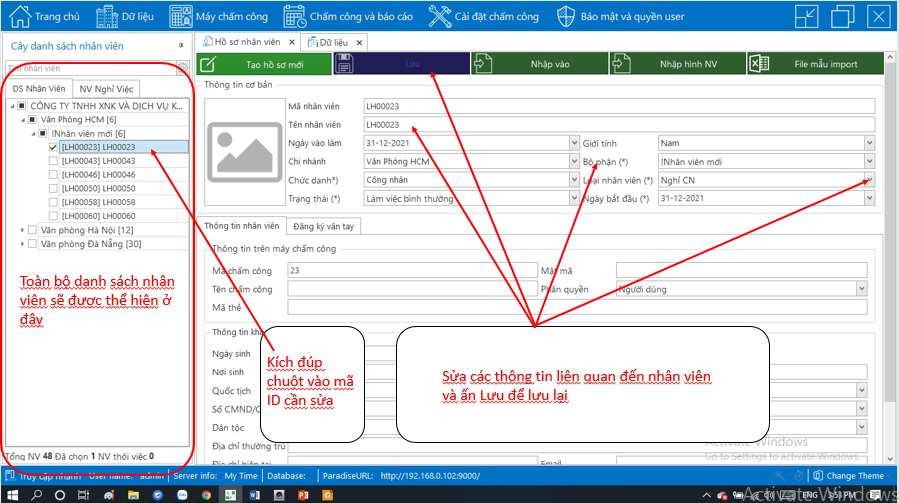
Task: Switch to the NV Nghỉ Việc tab
Action: (x=105, y=90)
